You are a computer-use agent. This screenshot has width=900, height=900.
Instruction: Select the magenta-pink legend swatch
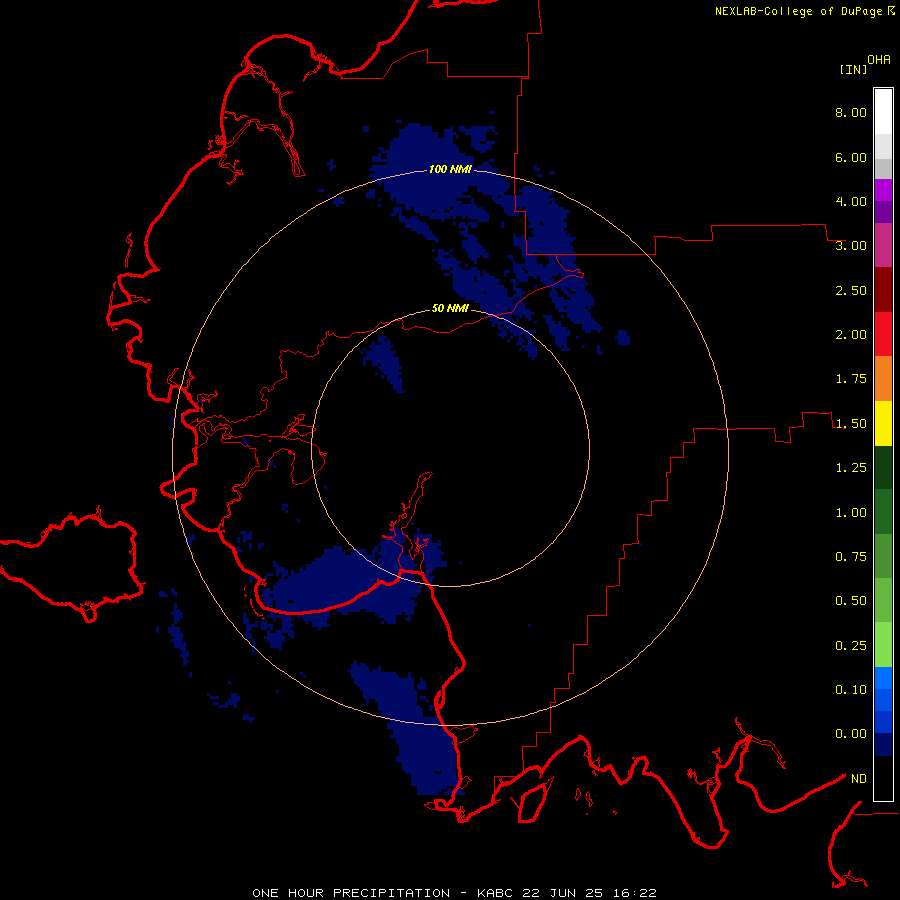[883, 245]
